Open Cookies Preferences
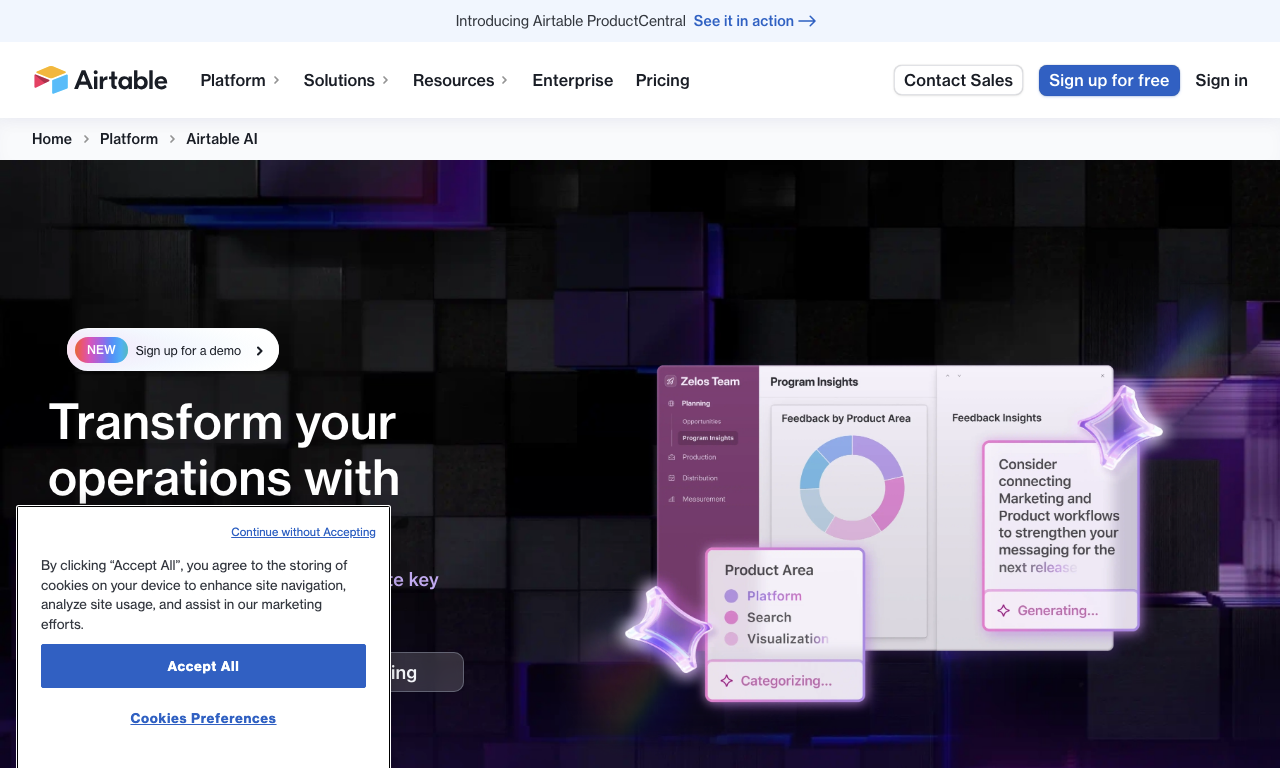The image size is (1280, 768). 203,718
